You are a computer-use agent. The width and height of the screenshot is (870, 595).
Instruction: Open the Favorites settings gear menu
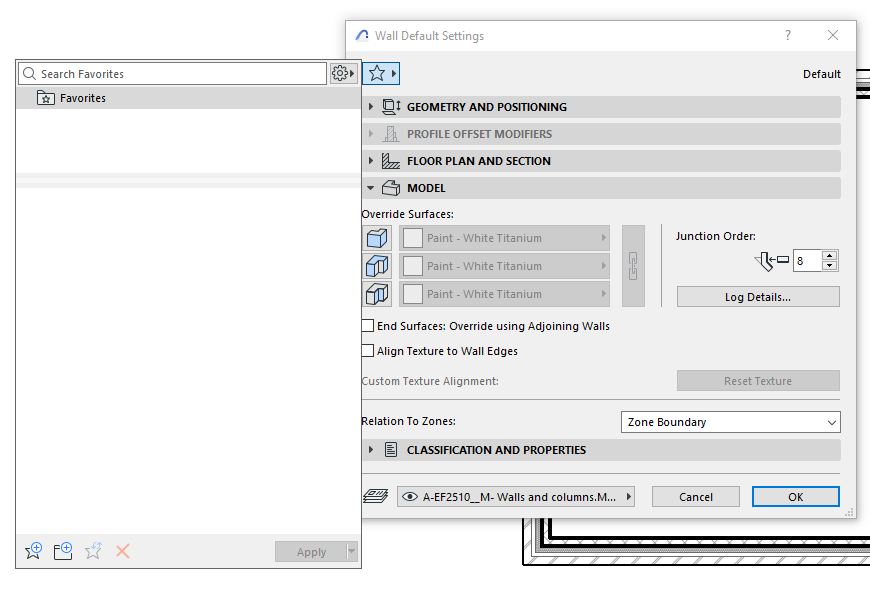tap(342, 73)
